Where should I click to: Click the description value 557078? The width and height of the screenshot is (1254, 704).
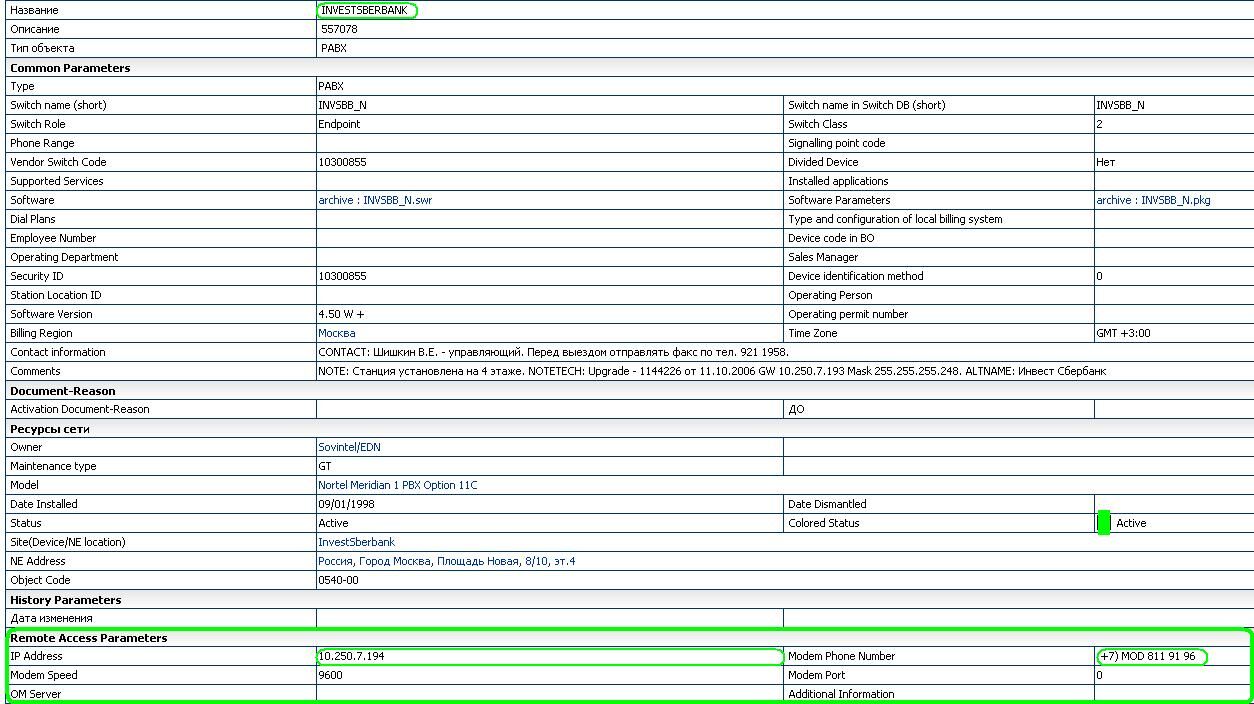click(339, 29)
